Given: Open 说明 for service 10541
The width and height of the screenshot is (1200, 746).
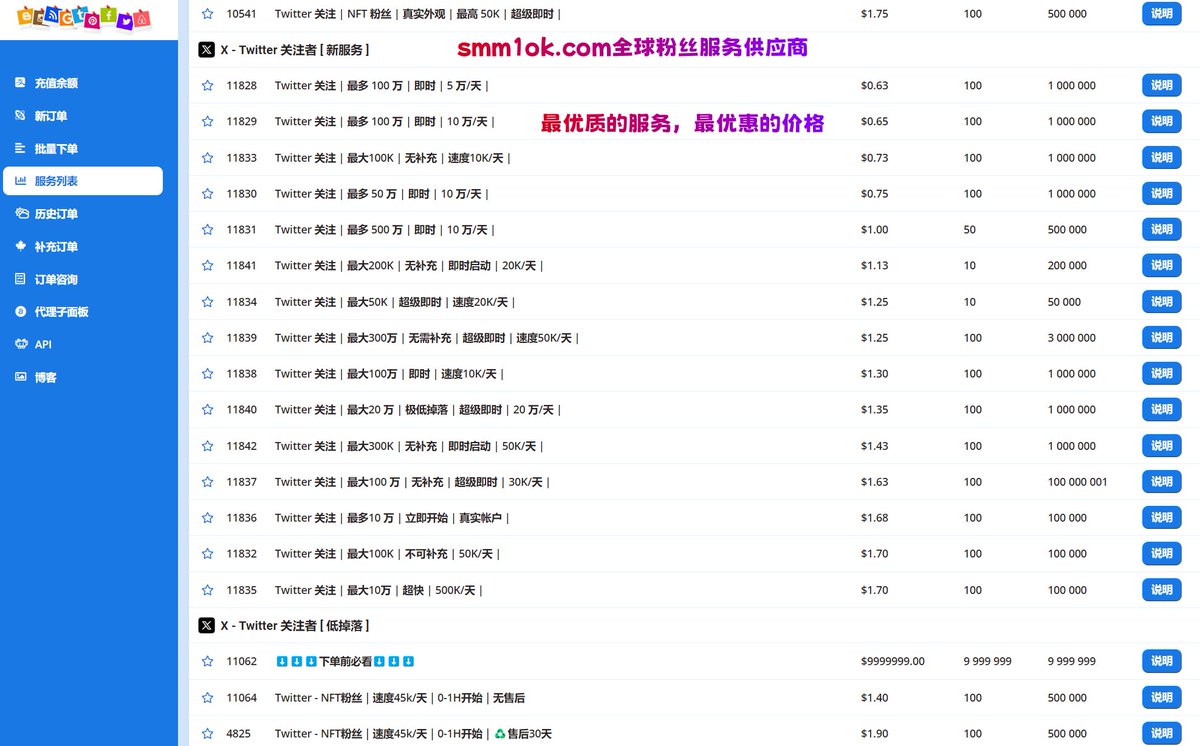Looking at the screenshot, I should pos(1161,14).
